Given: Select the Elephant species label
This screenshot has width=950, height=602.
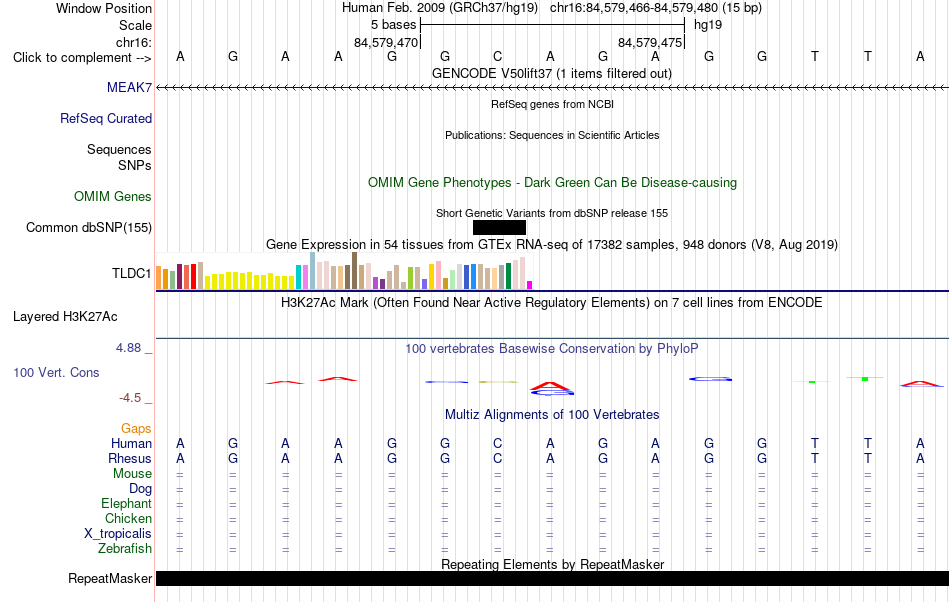Looking at the screenshot, I should [126, 503].
